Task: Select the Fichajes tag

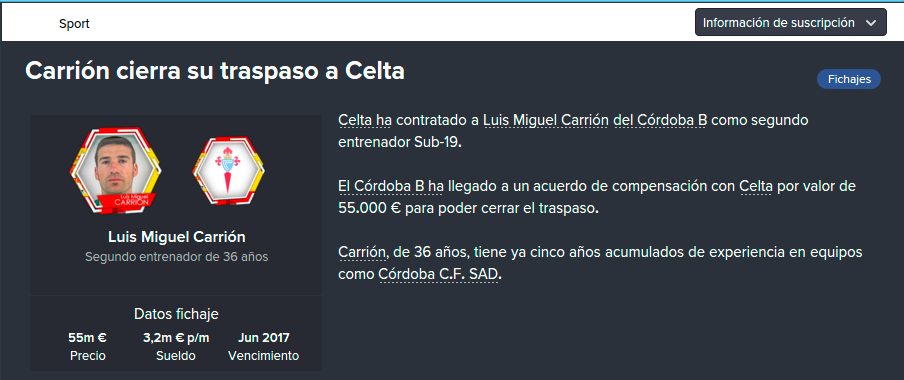Action: (x=849, y=80)
